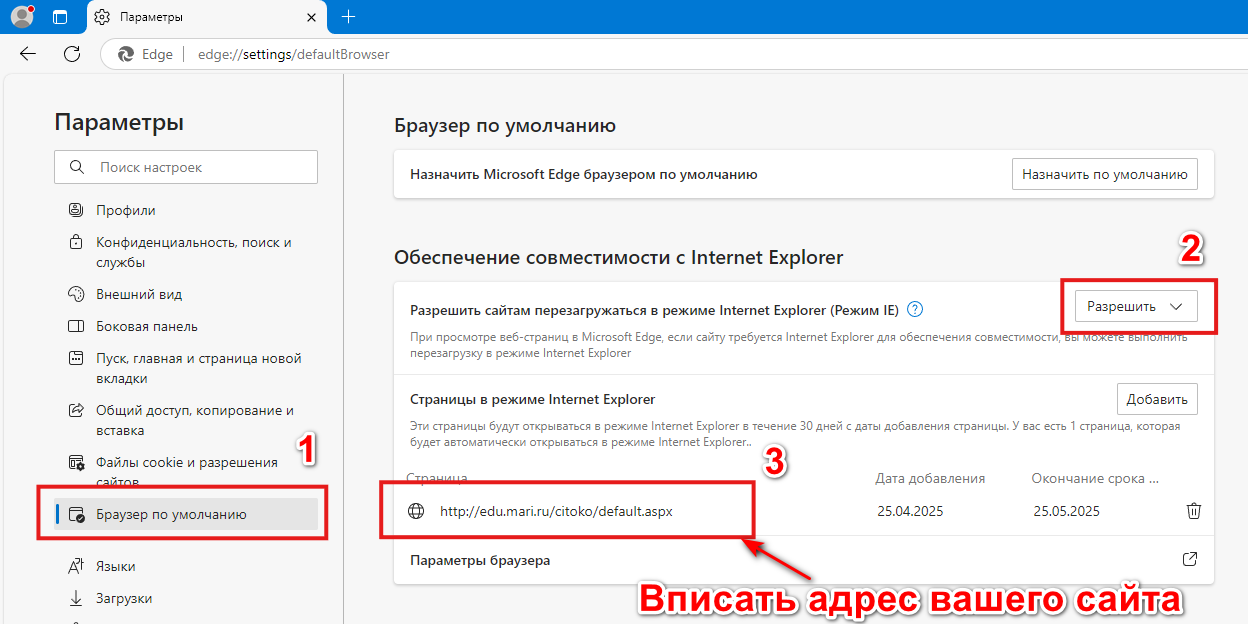
Task: Expand the Разрешить dropdown for IE mode
Action: [x=1135, y=307]
